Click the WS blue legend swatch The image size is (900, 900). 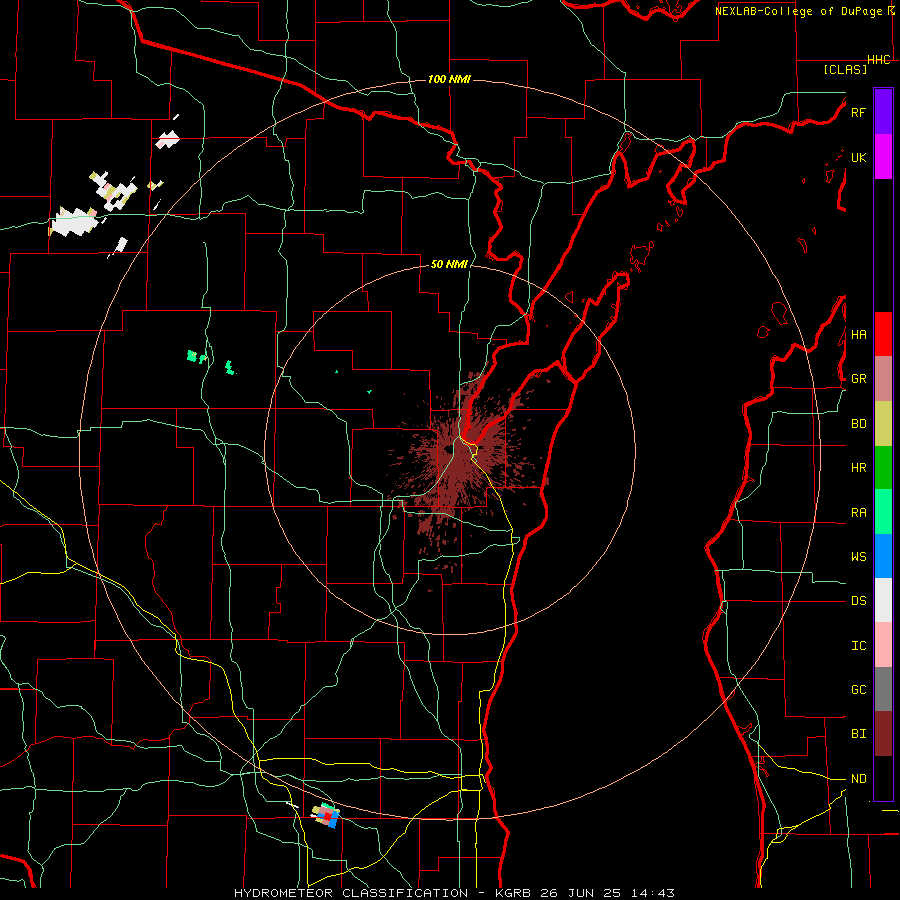[x=883, y=556]
